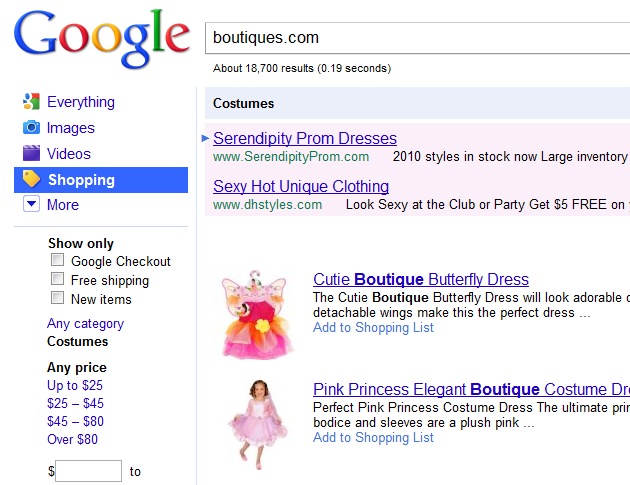Click the arrow beside Serendipity Prom Dresses
This screenshot has height=485, width=630.
pyautogui.click(x=206, y=138)
